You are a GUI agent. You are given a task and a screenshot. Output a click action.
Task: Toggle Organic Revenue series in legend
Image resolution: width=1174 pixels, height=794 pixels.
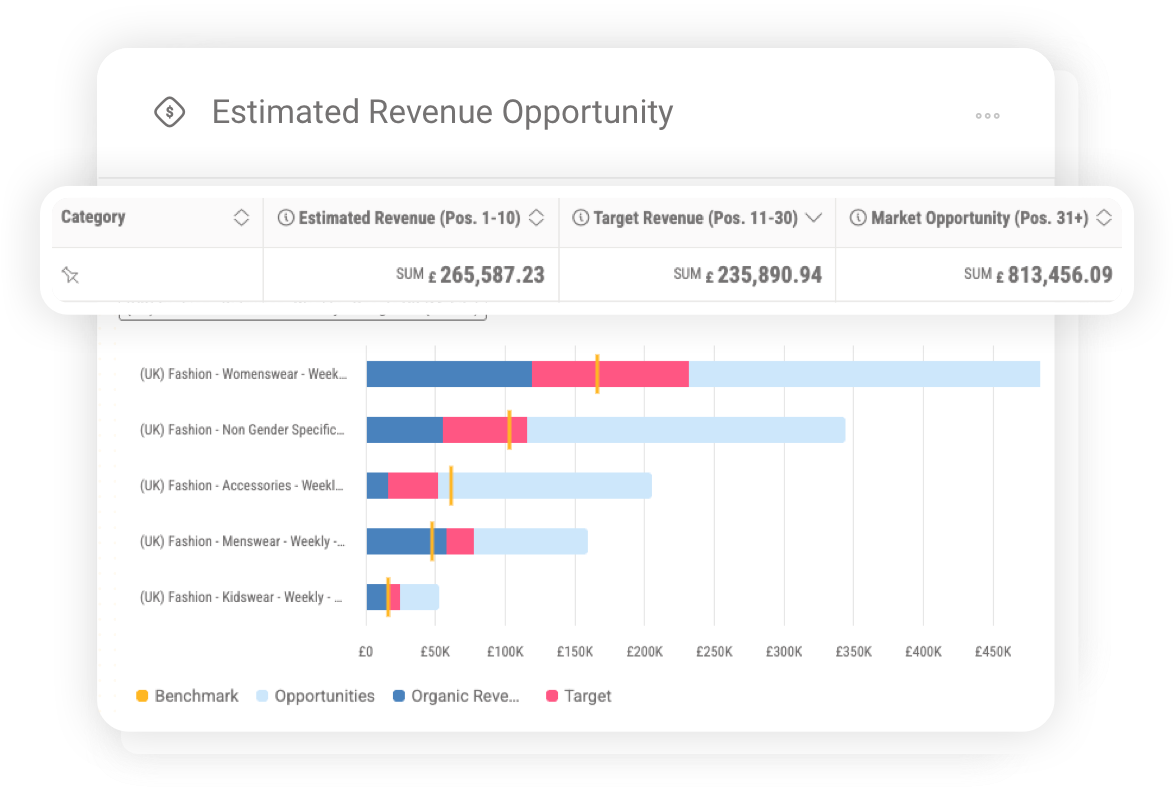click(456, 696)
